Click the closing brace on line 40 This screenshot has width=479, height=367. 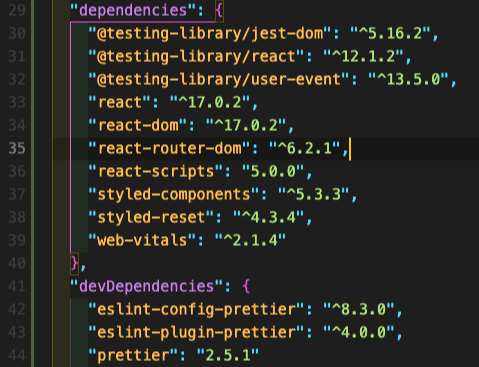pos(74,263)
